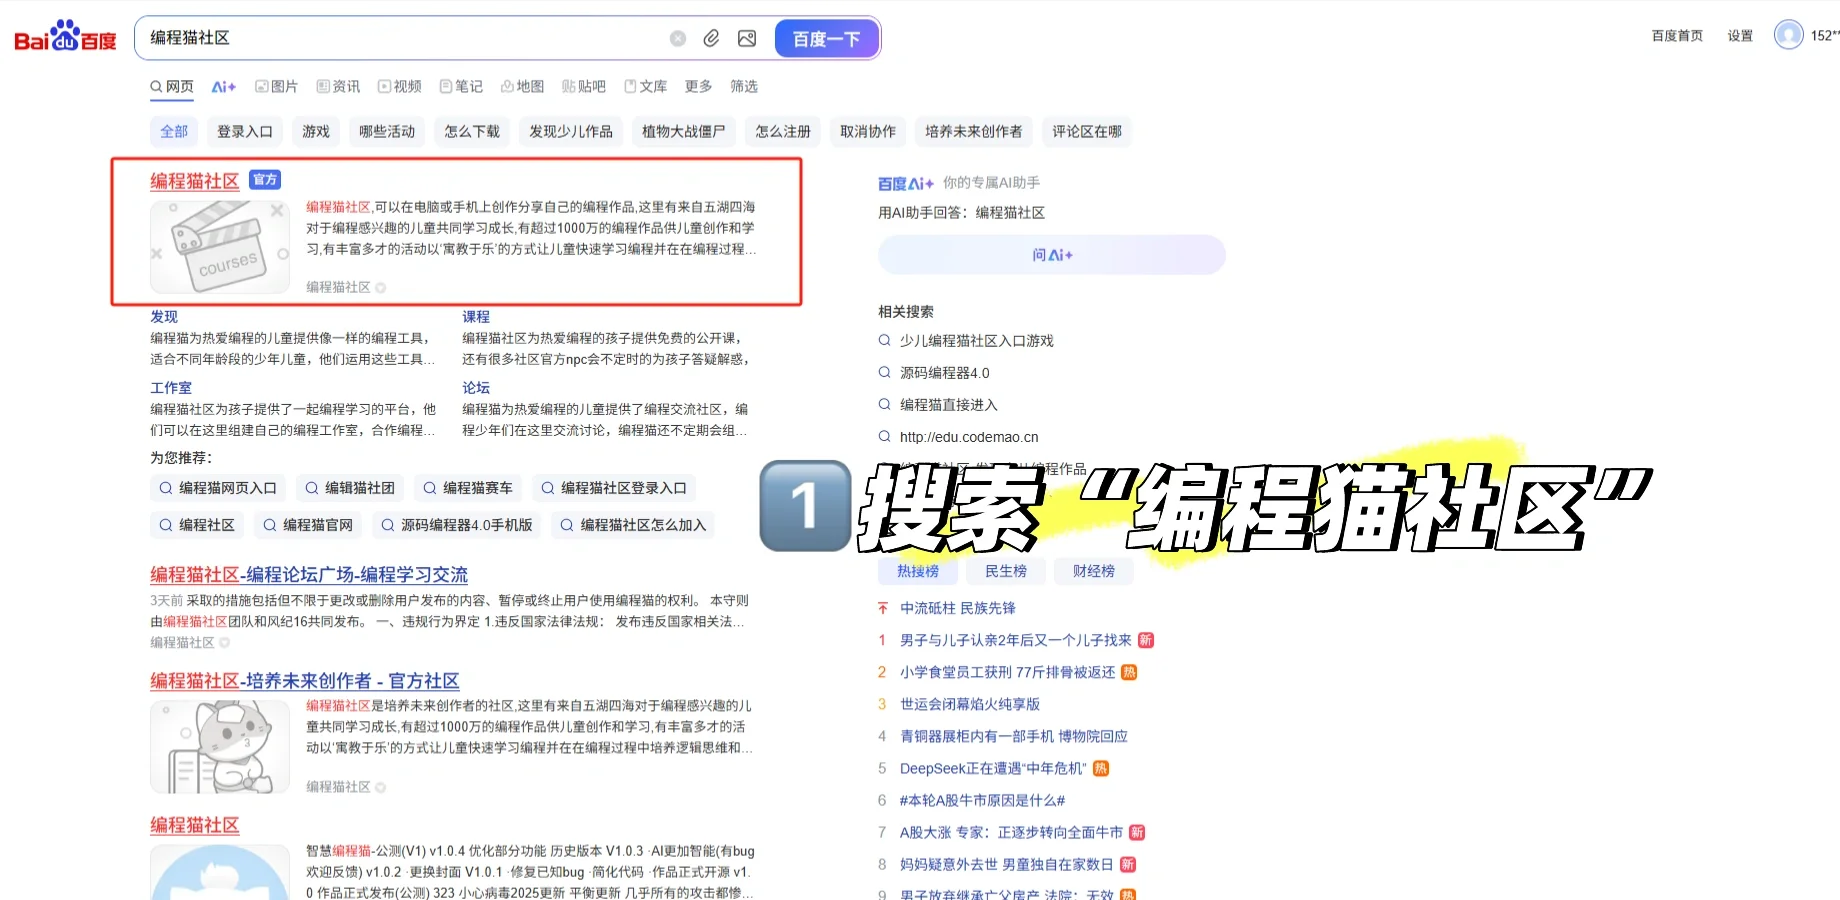Image resolution: width=1840 pixels, height=900 pixels.
Task: Select the 全部 filter chip
Action: point(173,131)
